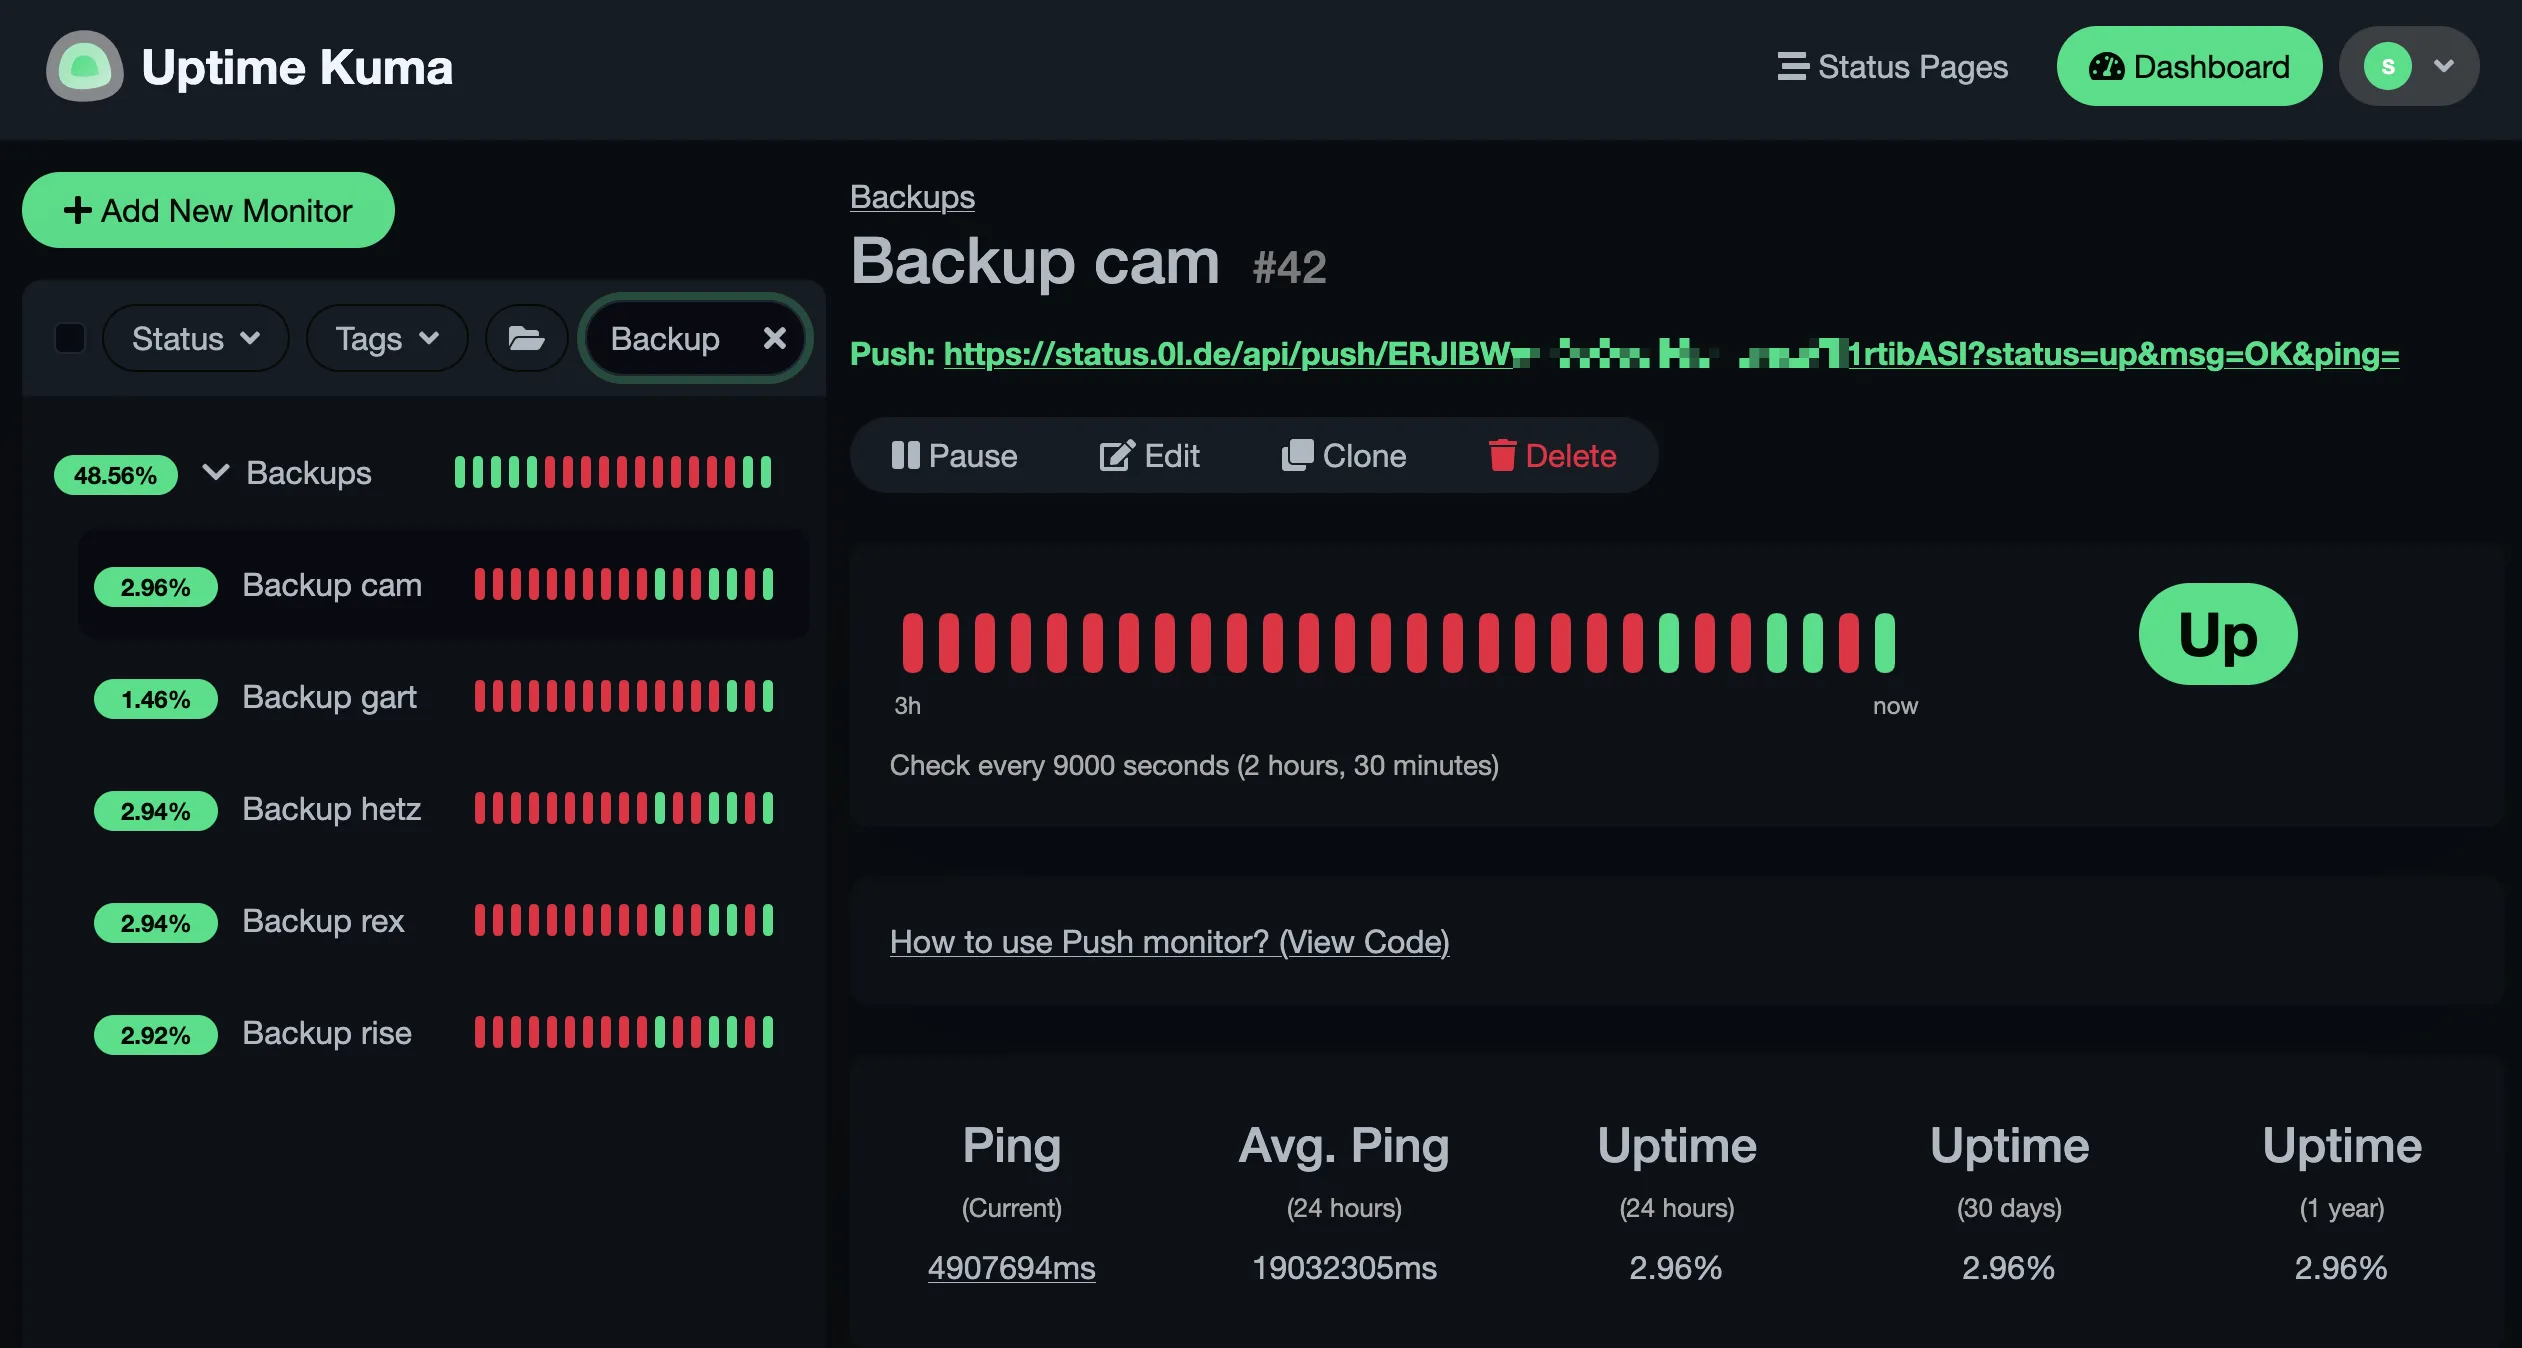This screenshot has height=1348, width=2522.
Task: Pause the Backup cam monitor
Action: click(x=954, y=456)
